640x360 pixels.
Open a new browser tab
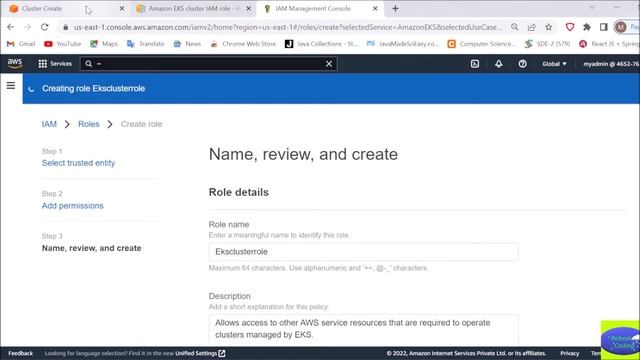point(395,8)
